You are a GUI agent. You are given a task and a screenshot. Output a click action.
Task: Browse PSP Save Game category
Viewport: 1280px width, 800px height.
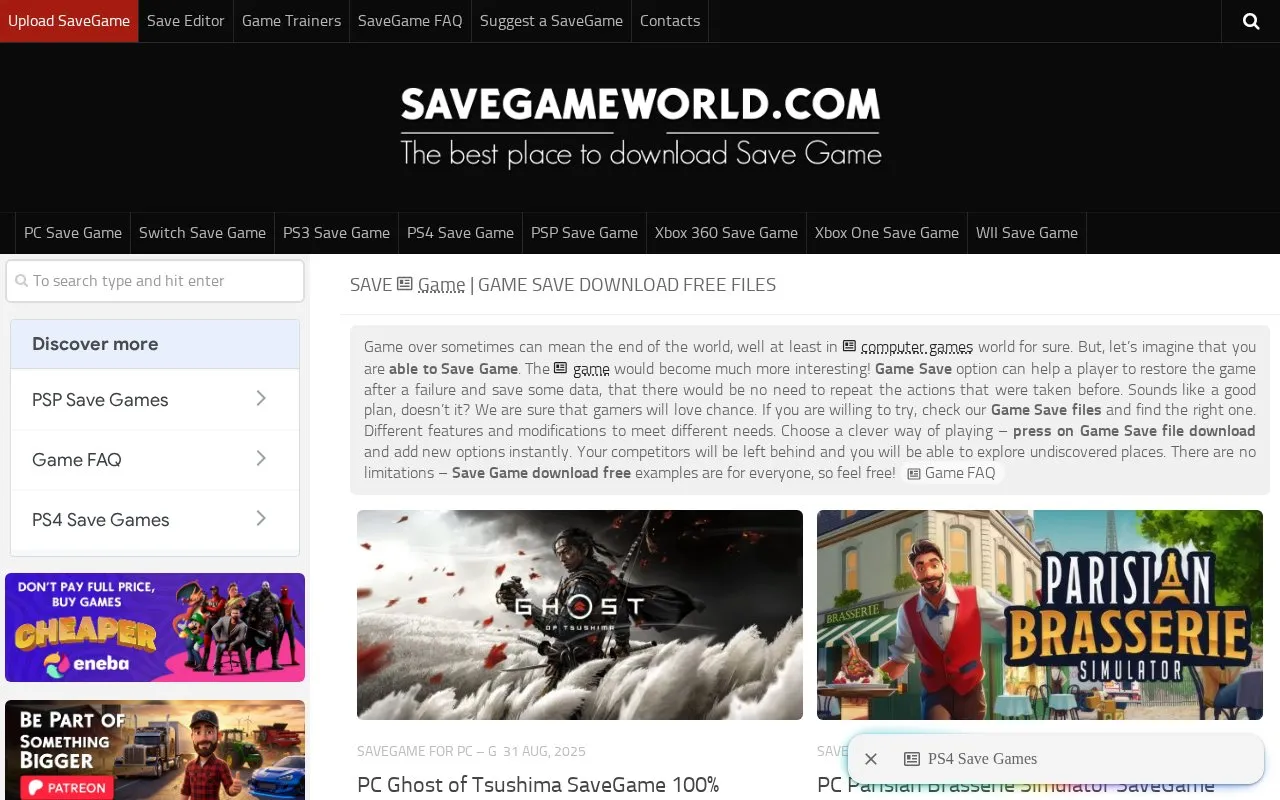[x=584, y=233]
